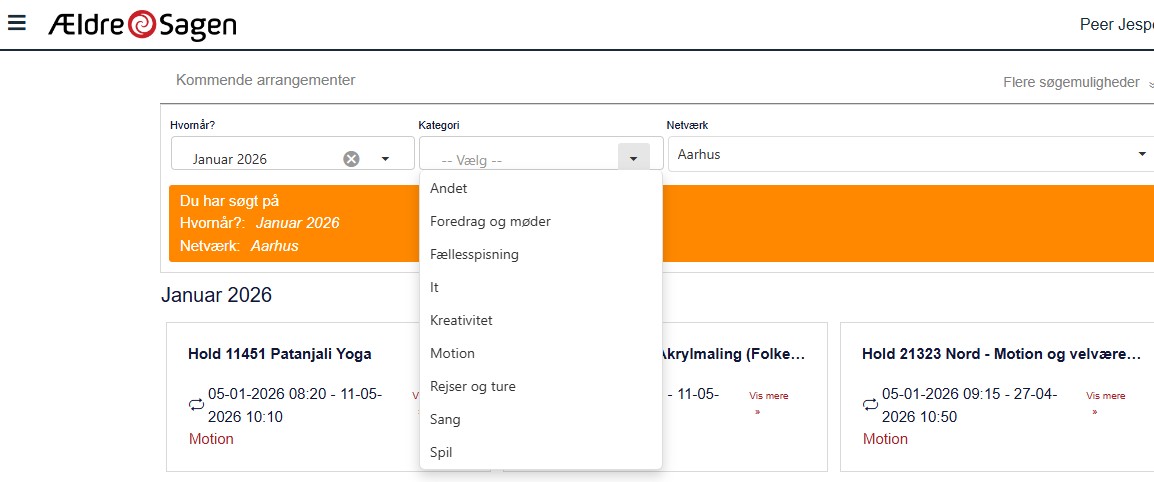
Task: Pick Spil from the category list
Action: pos(441,452)
